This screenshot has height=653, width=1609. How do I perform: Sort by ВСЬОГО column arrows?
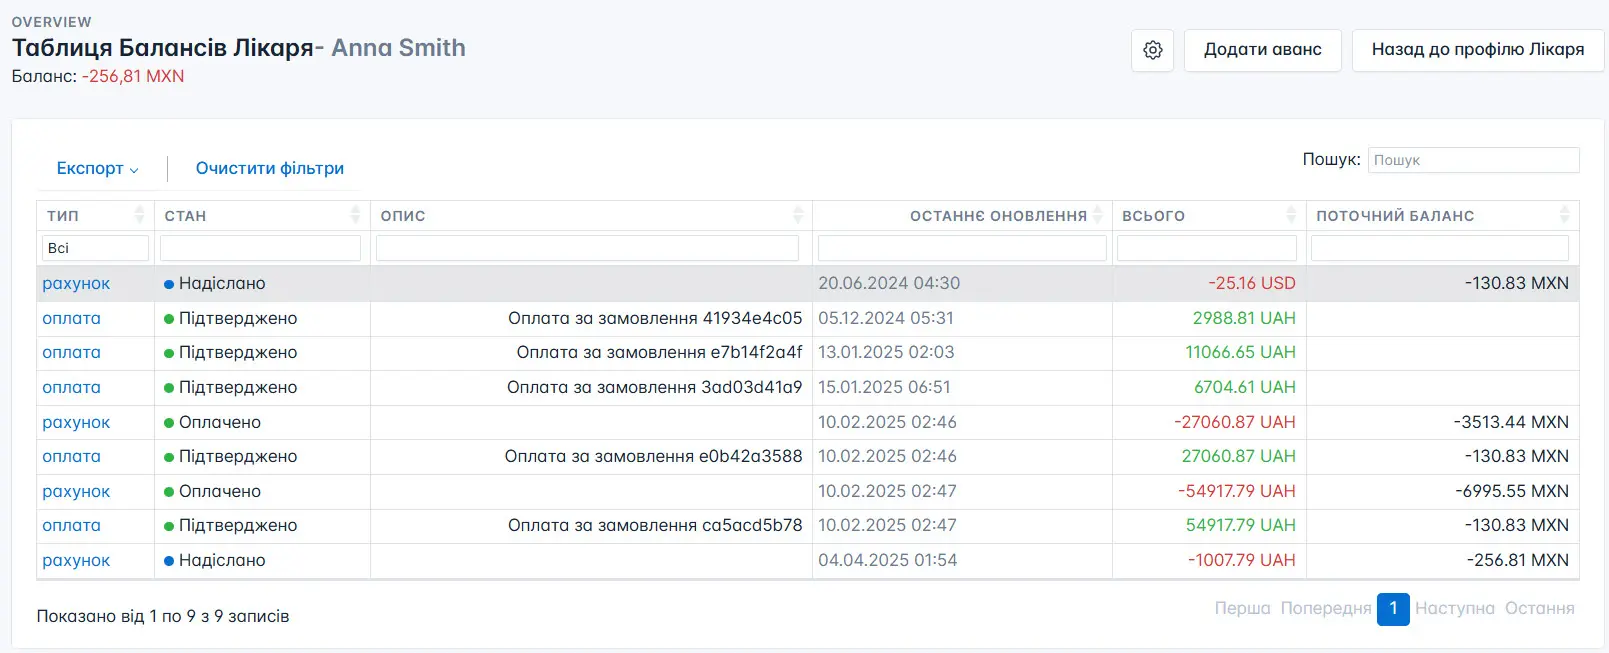click(1291, 215)
